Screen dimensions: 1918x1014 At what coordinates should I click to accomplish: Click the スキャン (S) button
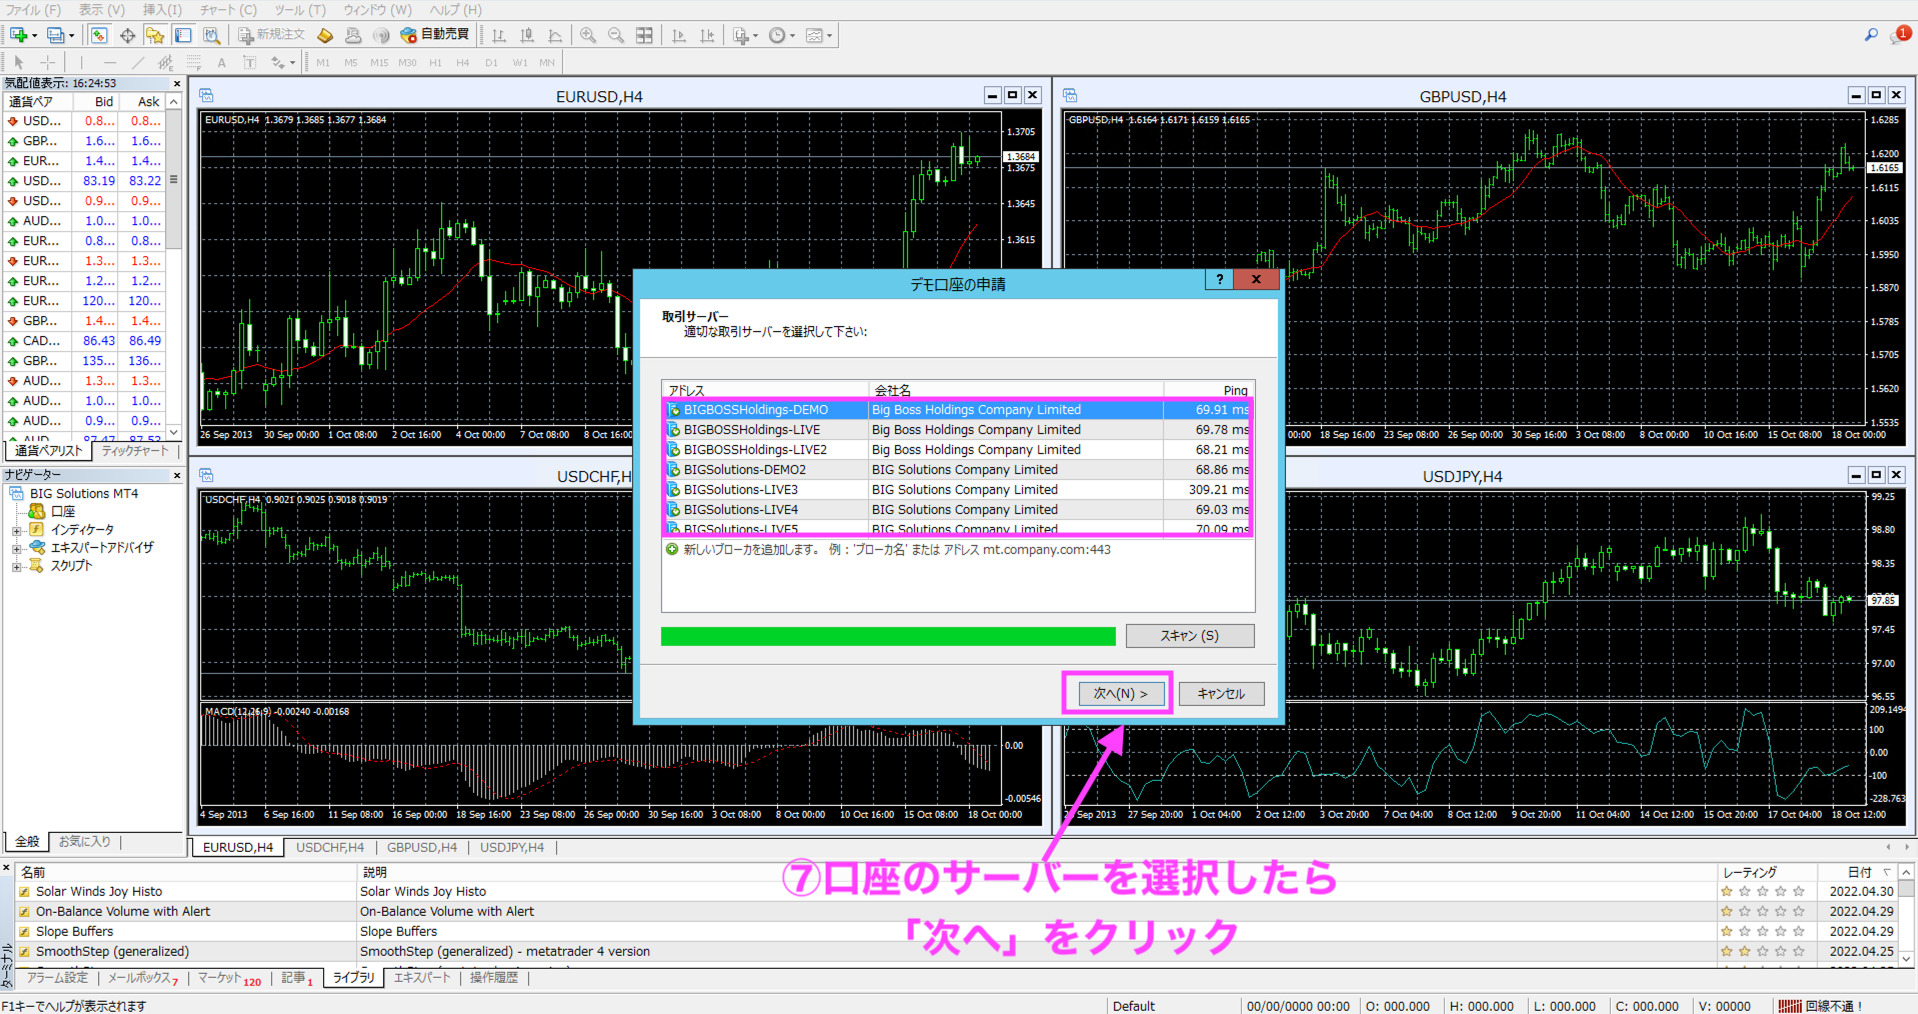coord(1189,636)
